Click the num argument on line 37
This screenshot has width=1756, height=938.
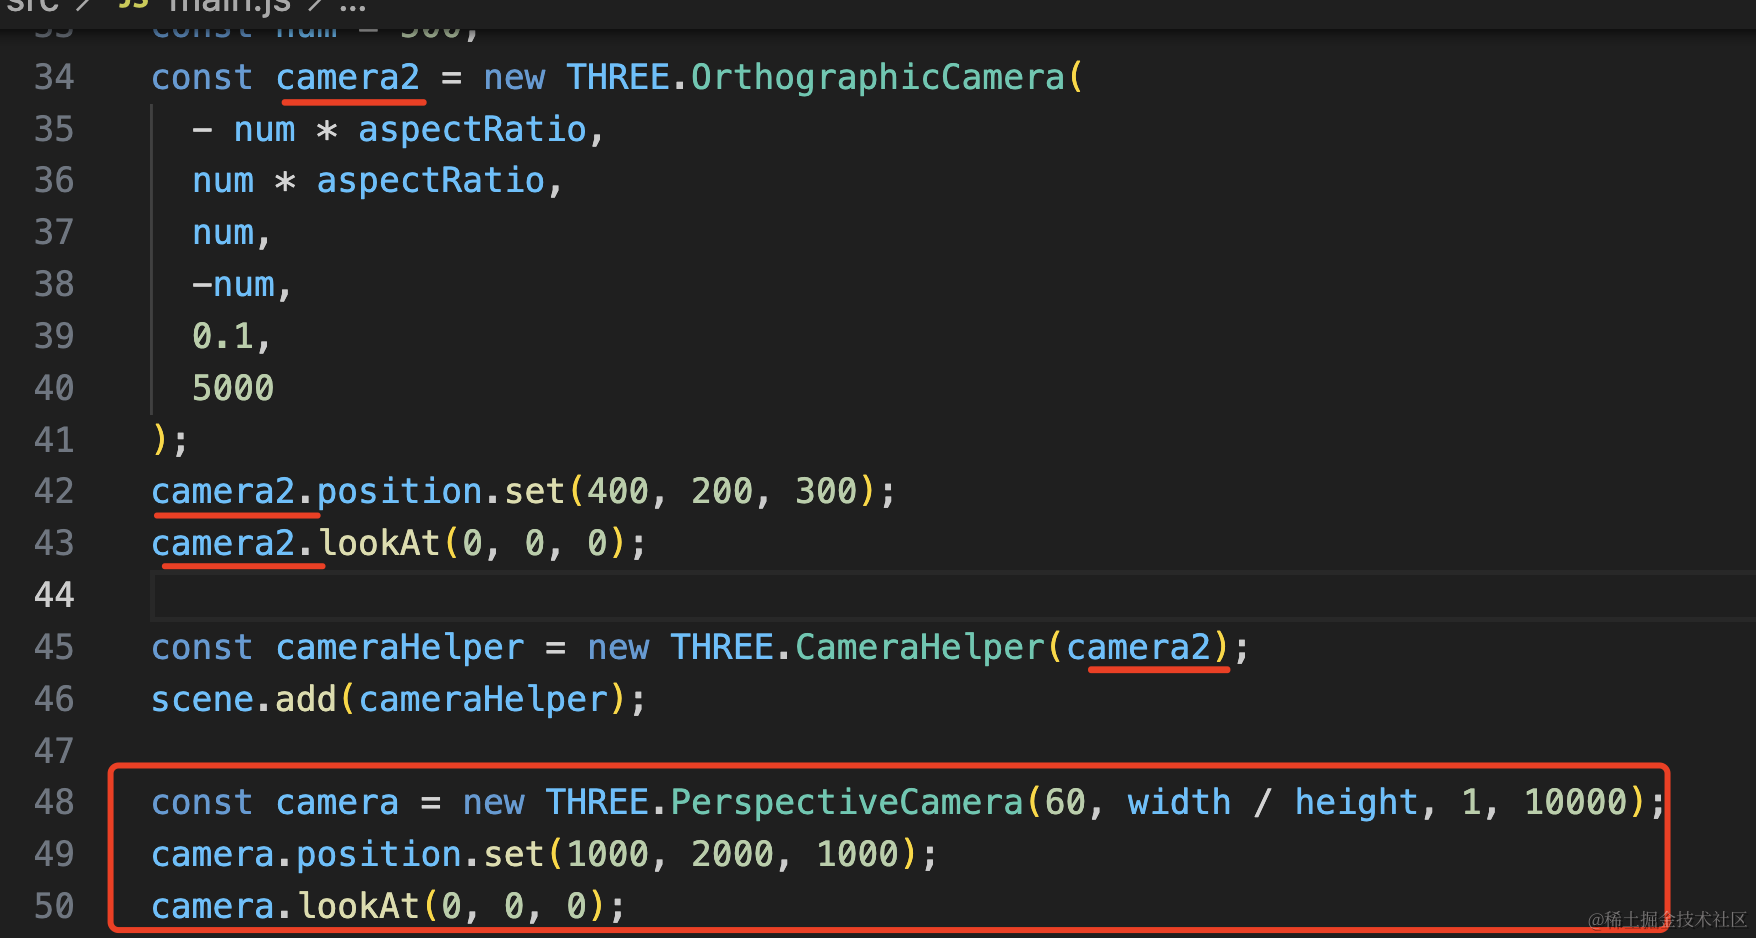223,233
